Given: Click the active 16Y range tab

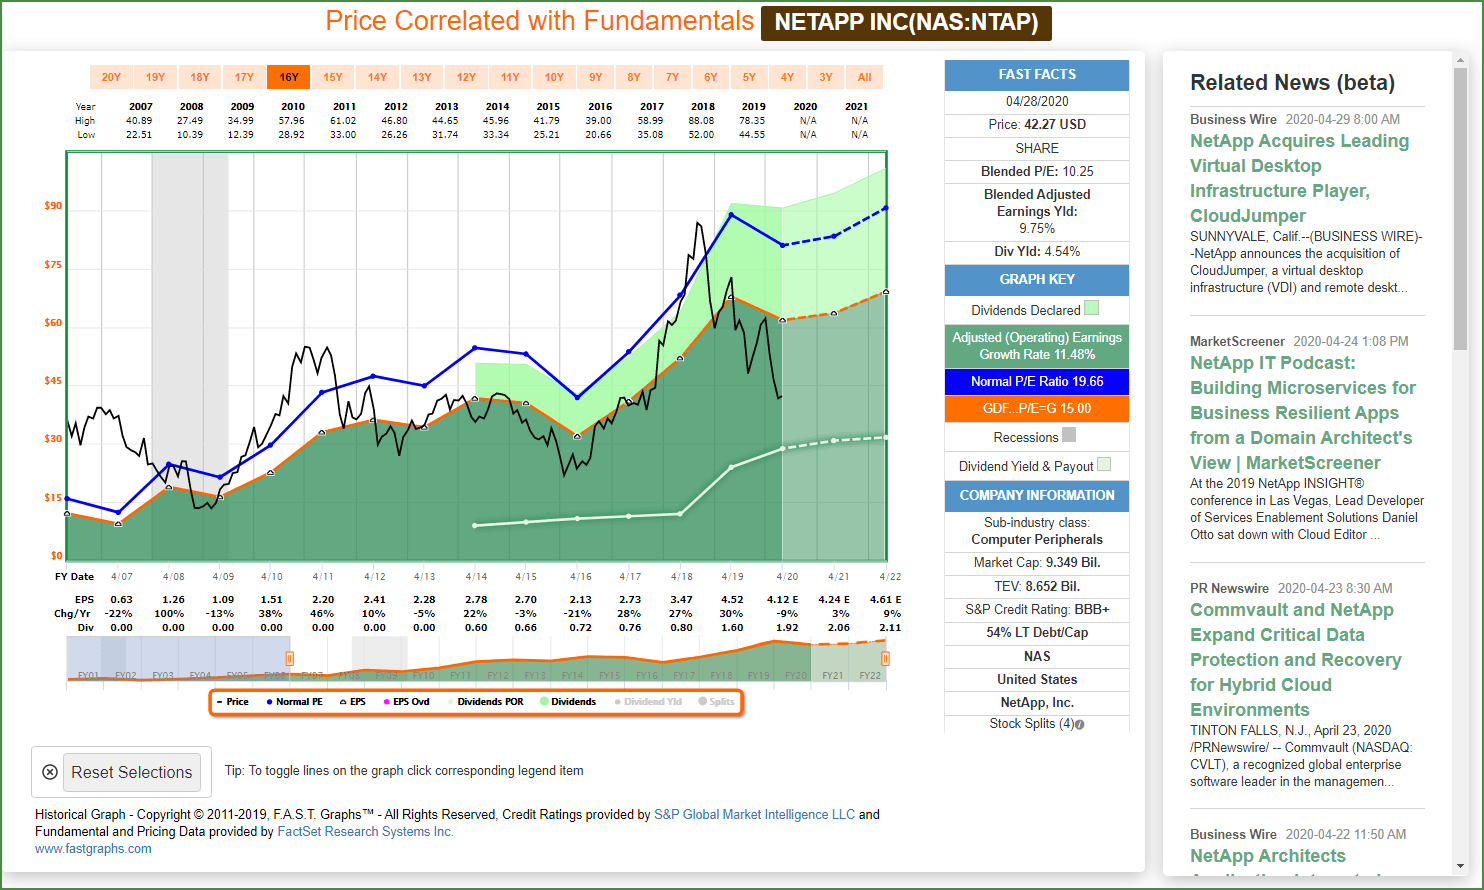Looking at the screenshot, I should (289, 77).
